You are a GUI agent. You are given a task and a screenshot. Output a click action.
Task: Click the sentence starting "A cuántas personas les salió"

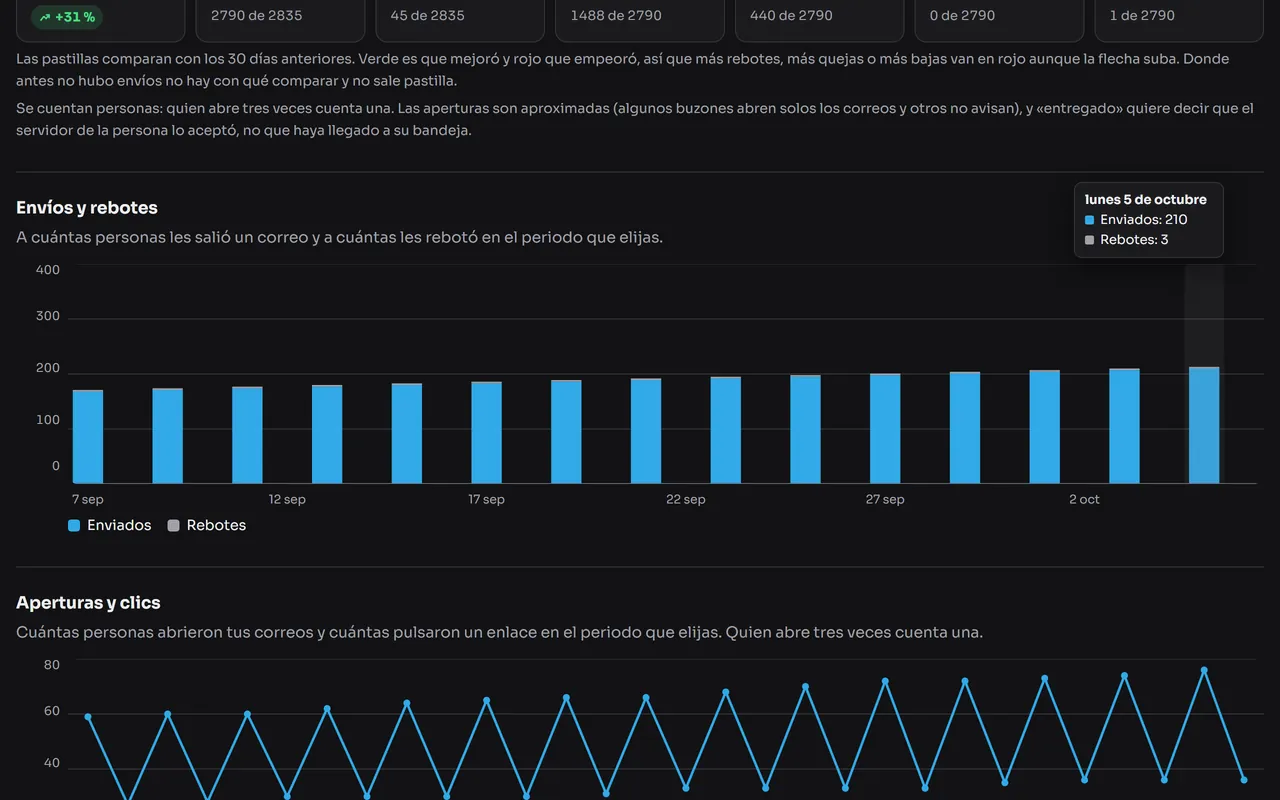[339, 238]
